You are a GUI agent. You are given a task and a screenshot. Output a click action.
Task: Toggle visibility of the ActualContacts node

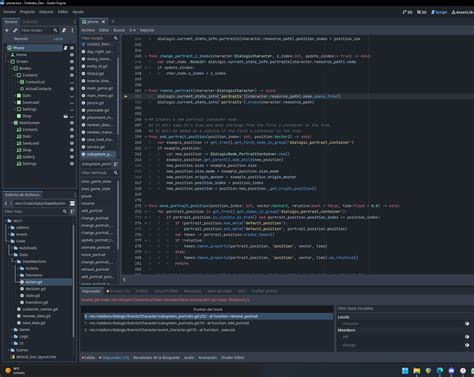coord(72,89)
